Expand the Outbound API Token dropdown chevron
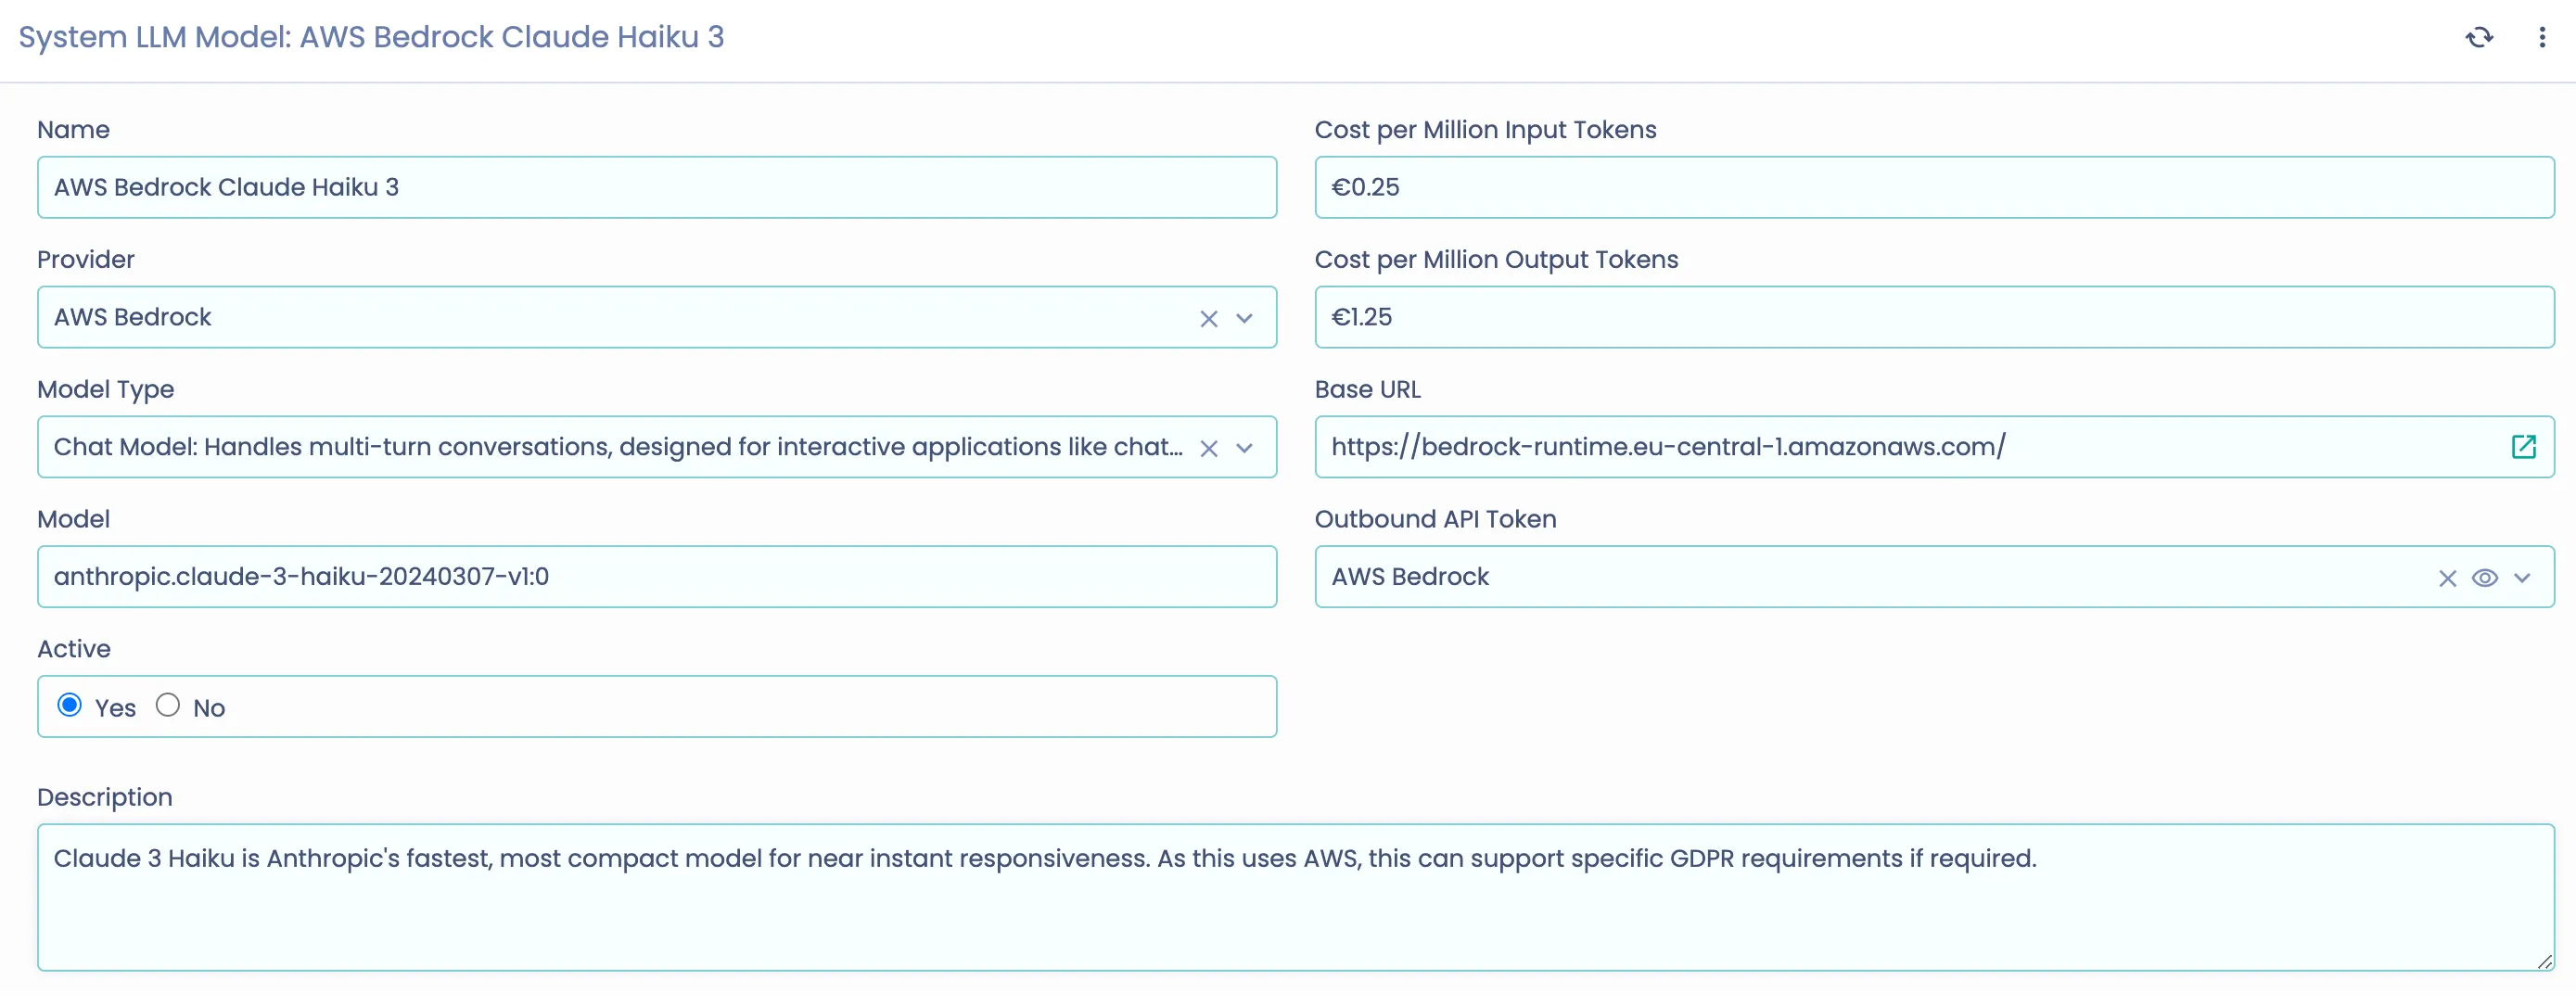Screen dimensions: 2576x1005 pyautogui.click(x=2522, y=579)
